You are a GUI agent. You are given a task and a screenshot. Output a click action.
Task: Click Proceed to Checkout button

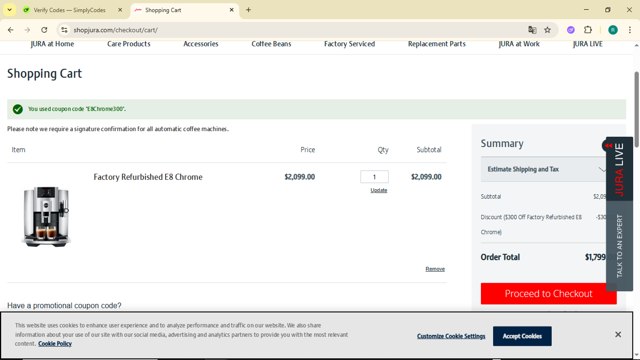548,293
